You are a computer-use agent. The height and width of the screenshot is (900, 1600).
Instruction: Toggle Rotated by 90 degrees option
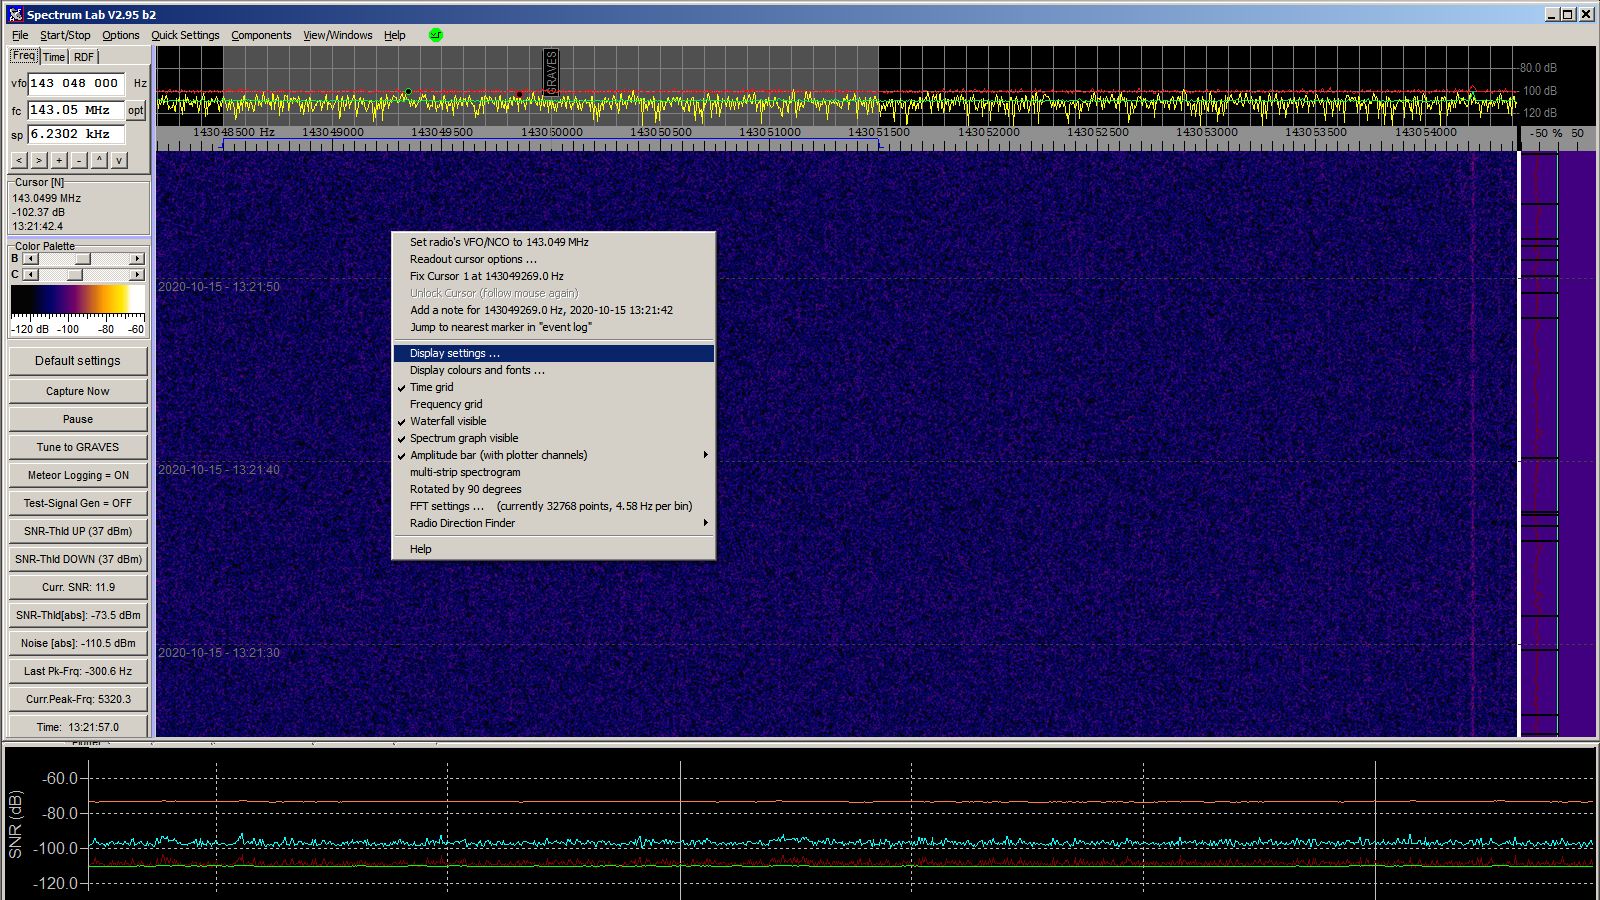(554, 489)
